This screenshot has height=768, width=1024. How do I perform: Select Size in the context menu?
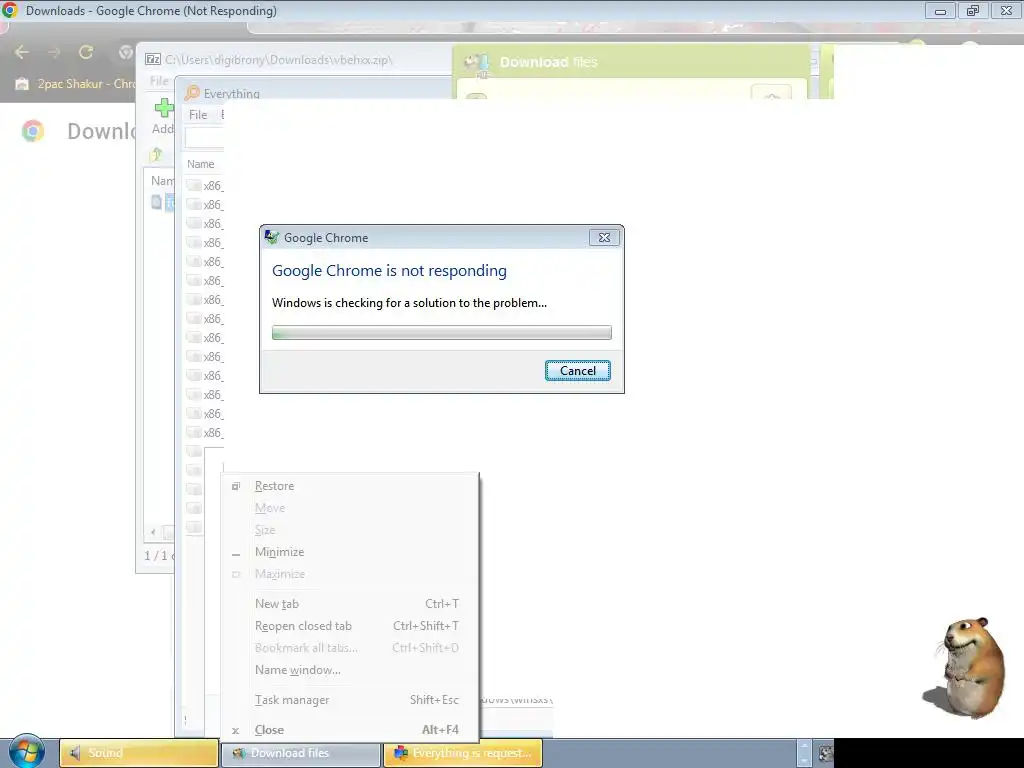click(x=350, y=530)
